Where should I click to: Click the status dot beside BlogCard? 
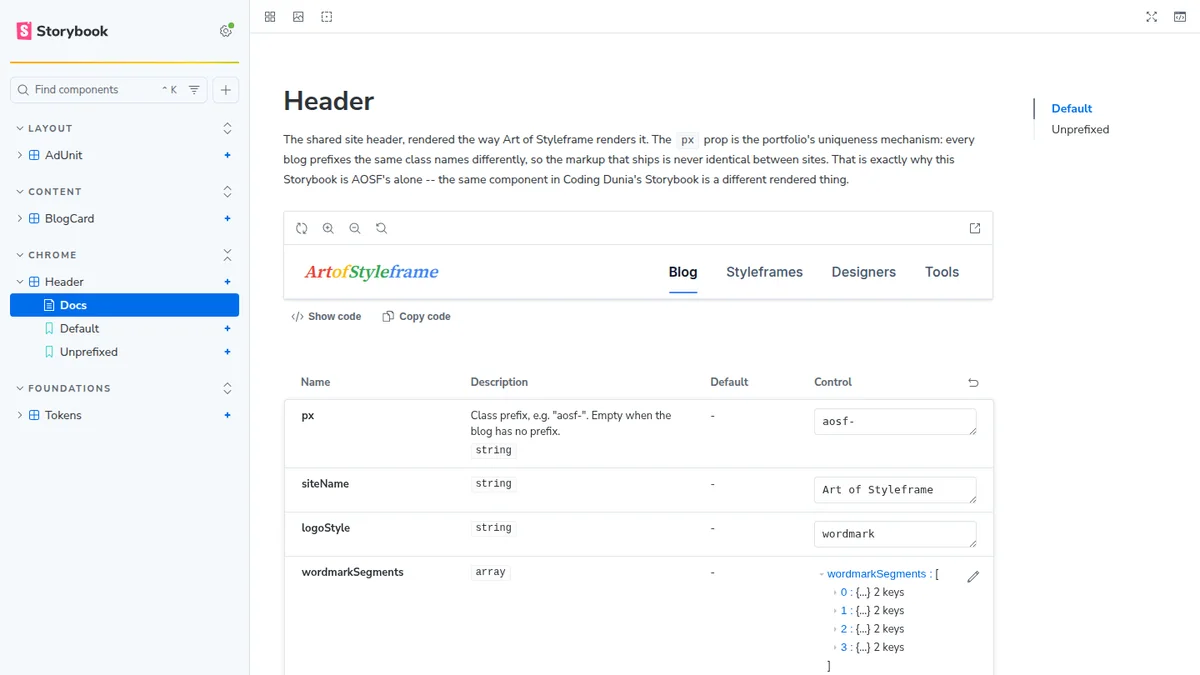(x=228, y=218)
